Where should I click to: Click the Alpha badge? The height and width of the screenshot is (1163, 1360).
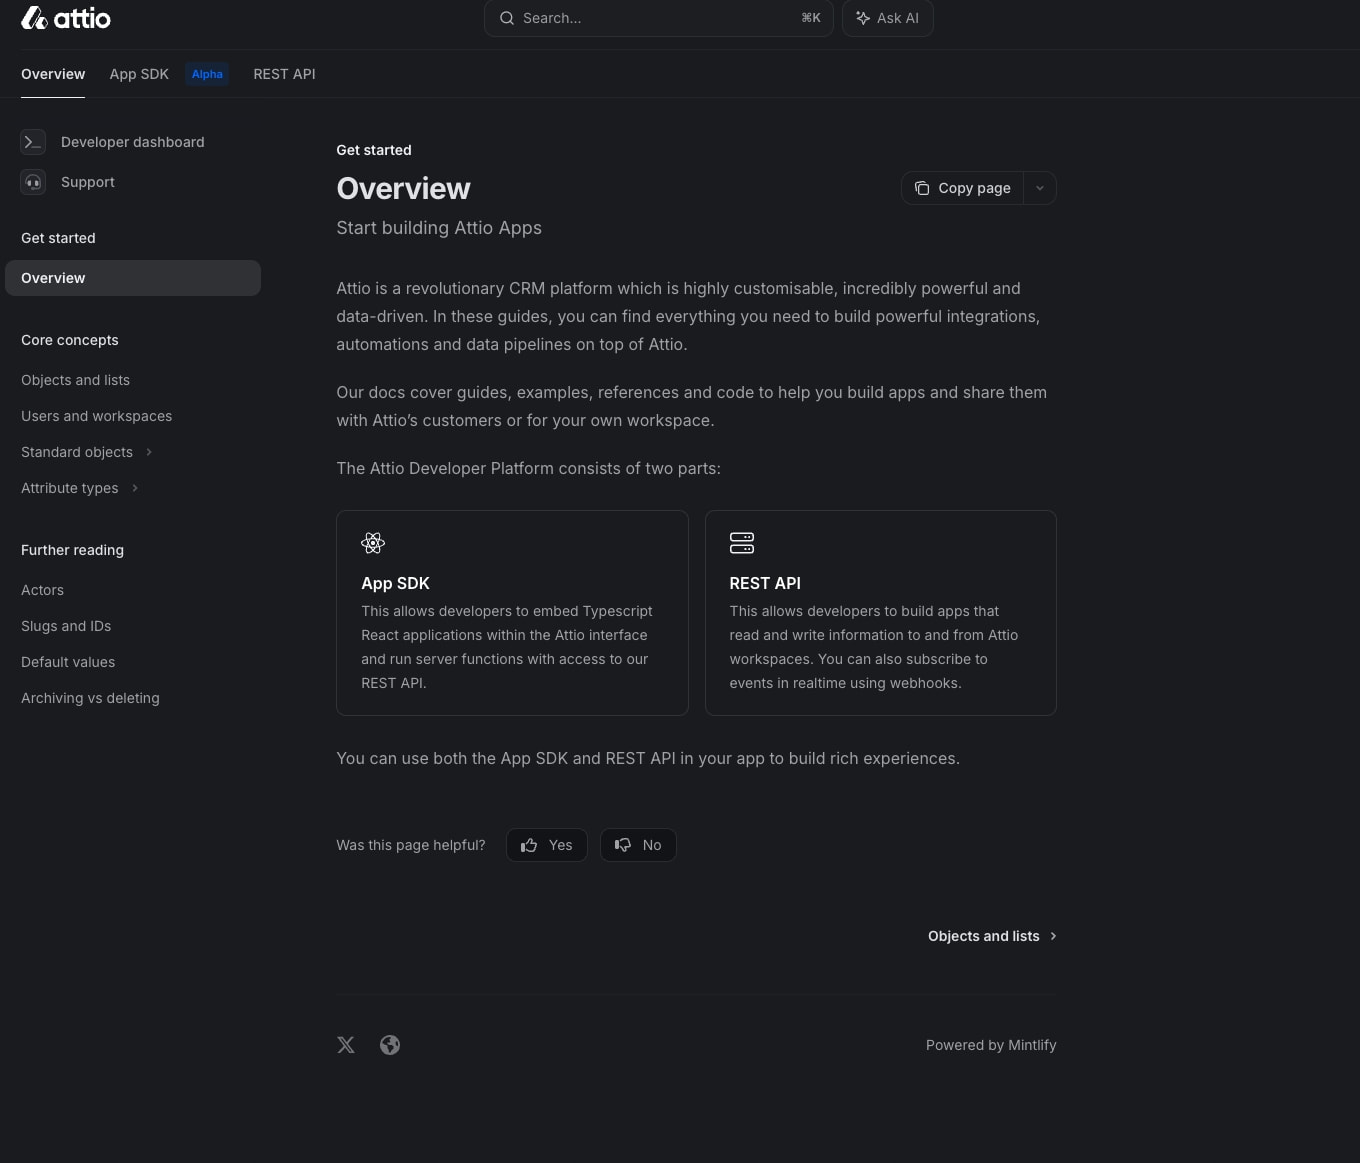pos(207,74)
